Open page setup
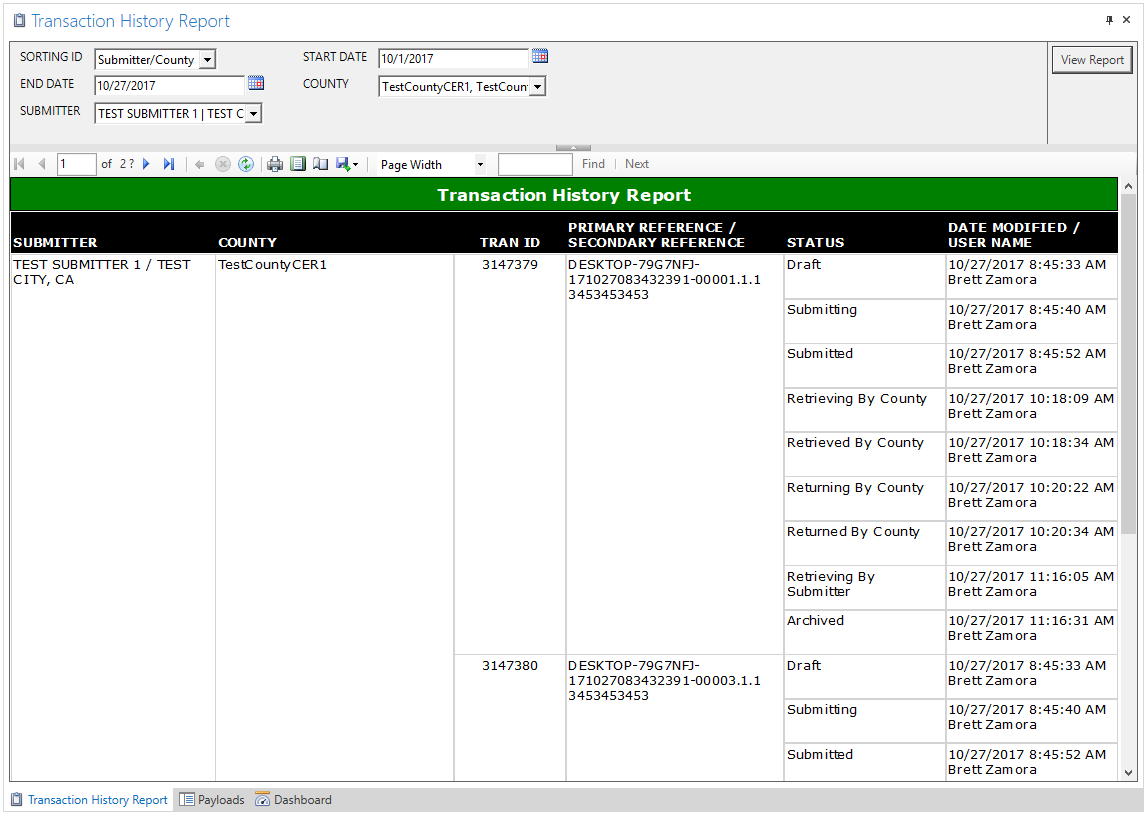This screenshot has width=1144, height=815. (x=320, y=164)
